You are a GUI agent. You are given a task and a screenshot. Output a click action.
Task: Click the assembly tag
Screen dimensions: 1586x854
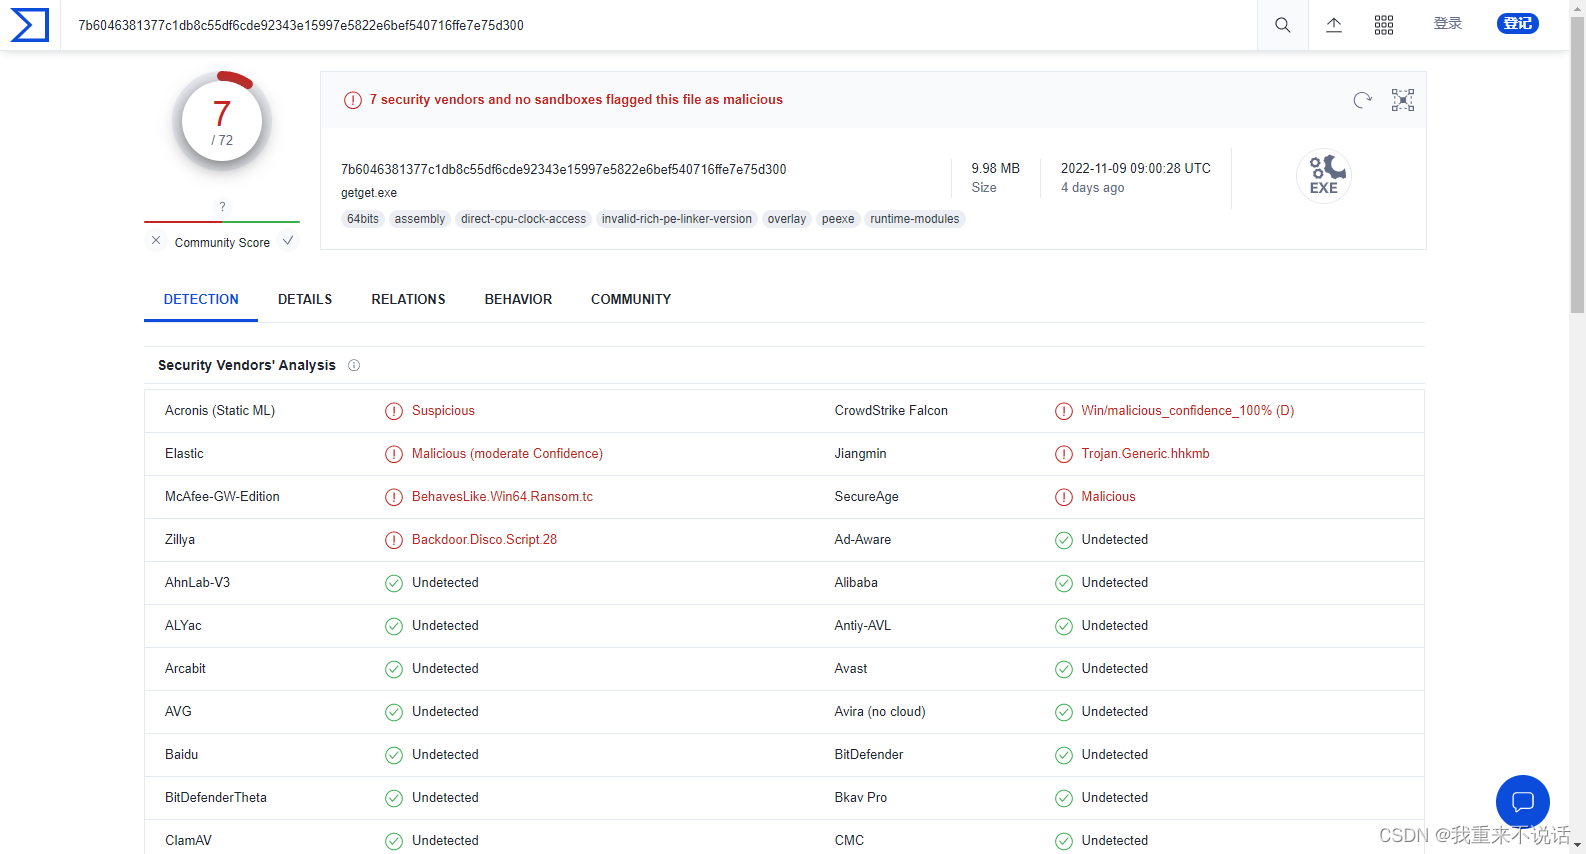coord(420,219)
